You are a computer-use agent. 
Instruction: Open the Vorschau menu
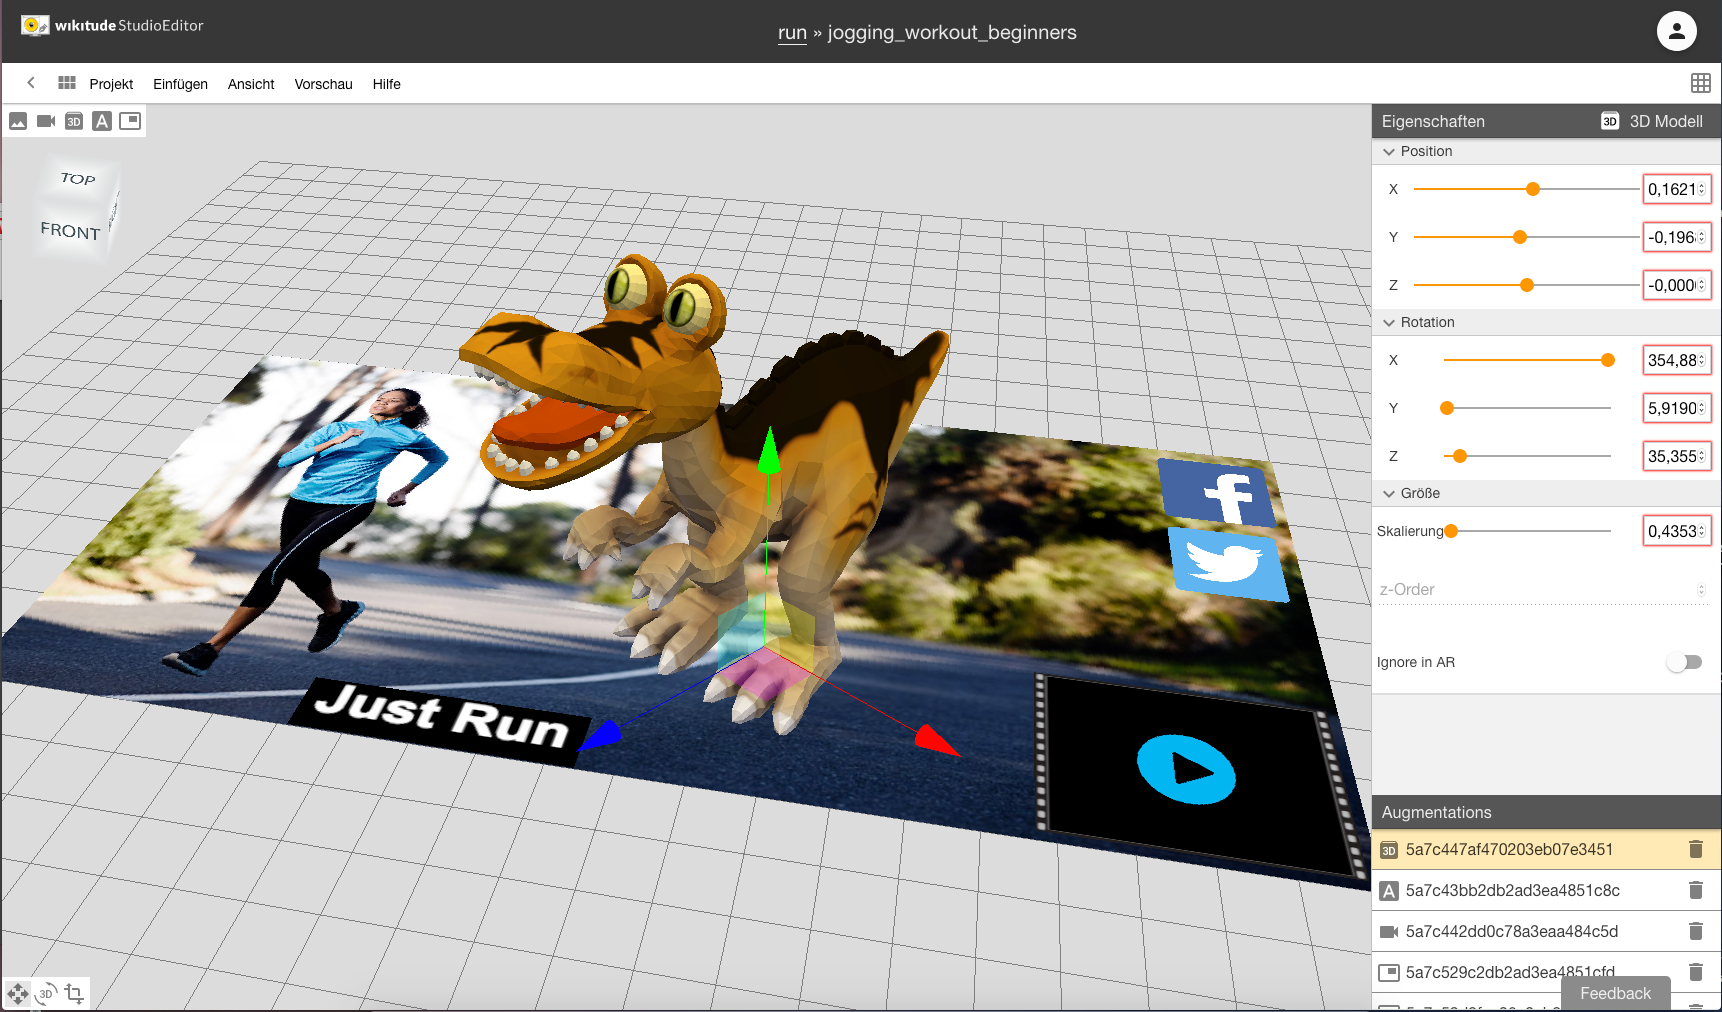pyautogui.click(x=323, y=84)
